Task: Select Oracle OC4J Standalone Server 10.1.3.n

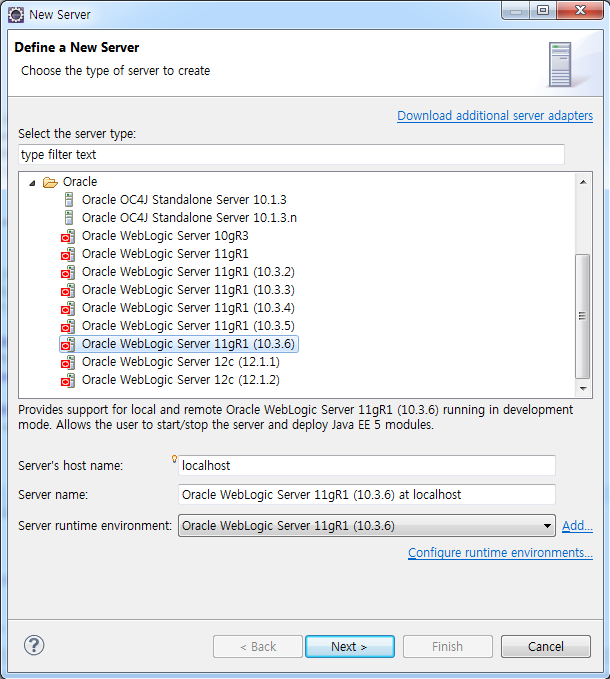Action: pos(189,217)
